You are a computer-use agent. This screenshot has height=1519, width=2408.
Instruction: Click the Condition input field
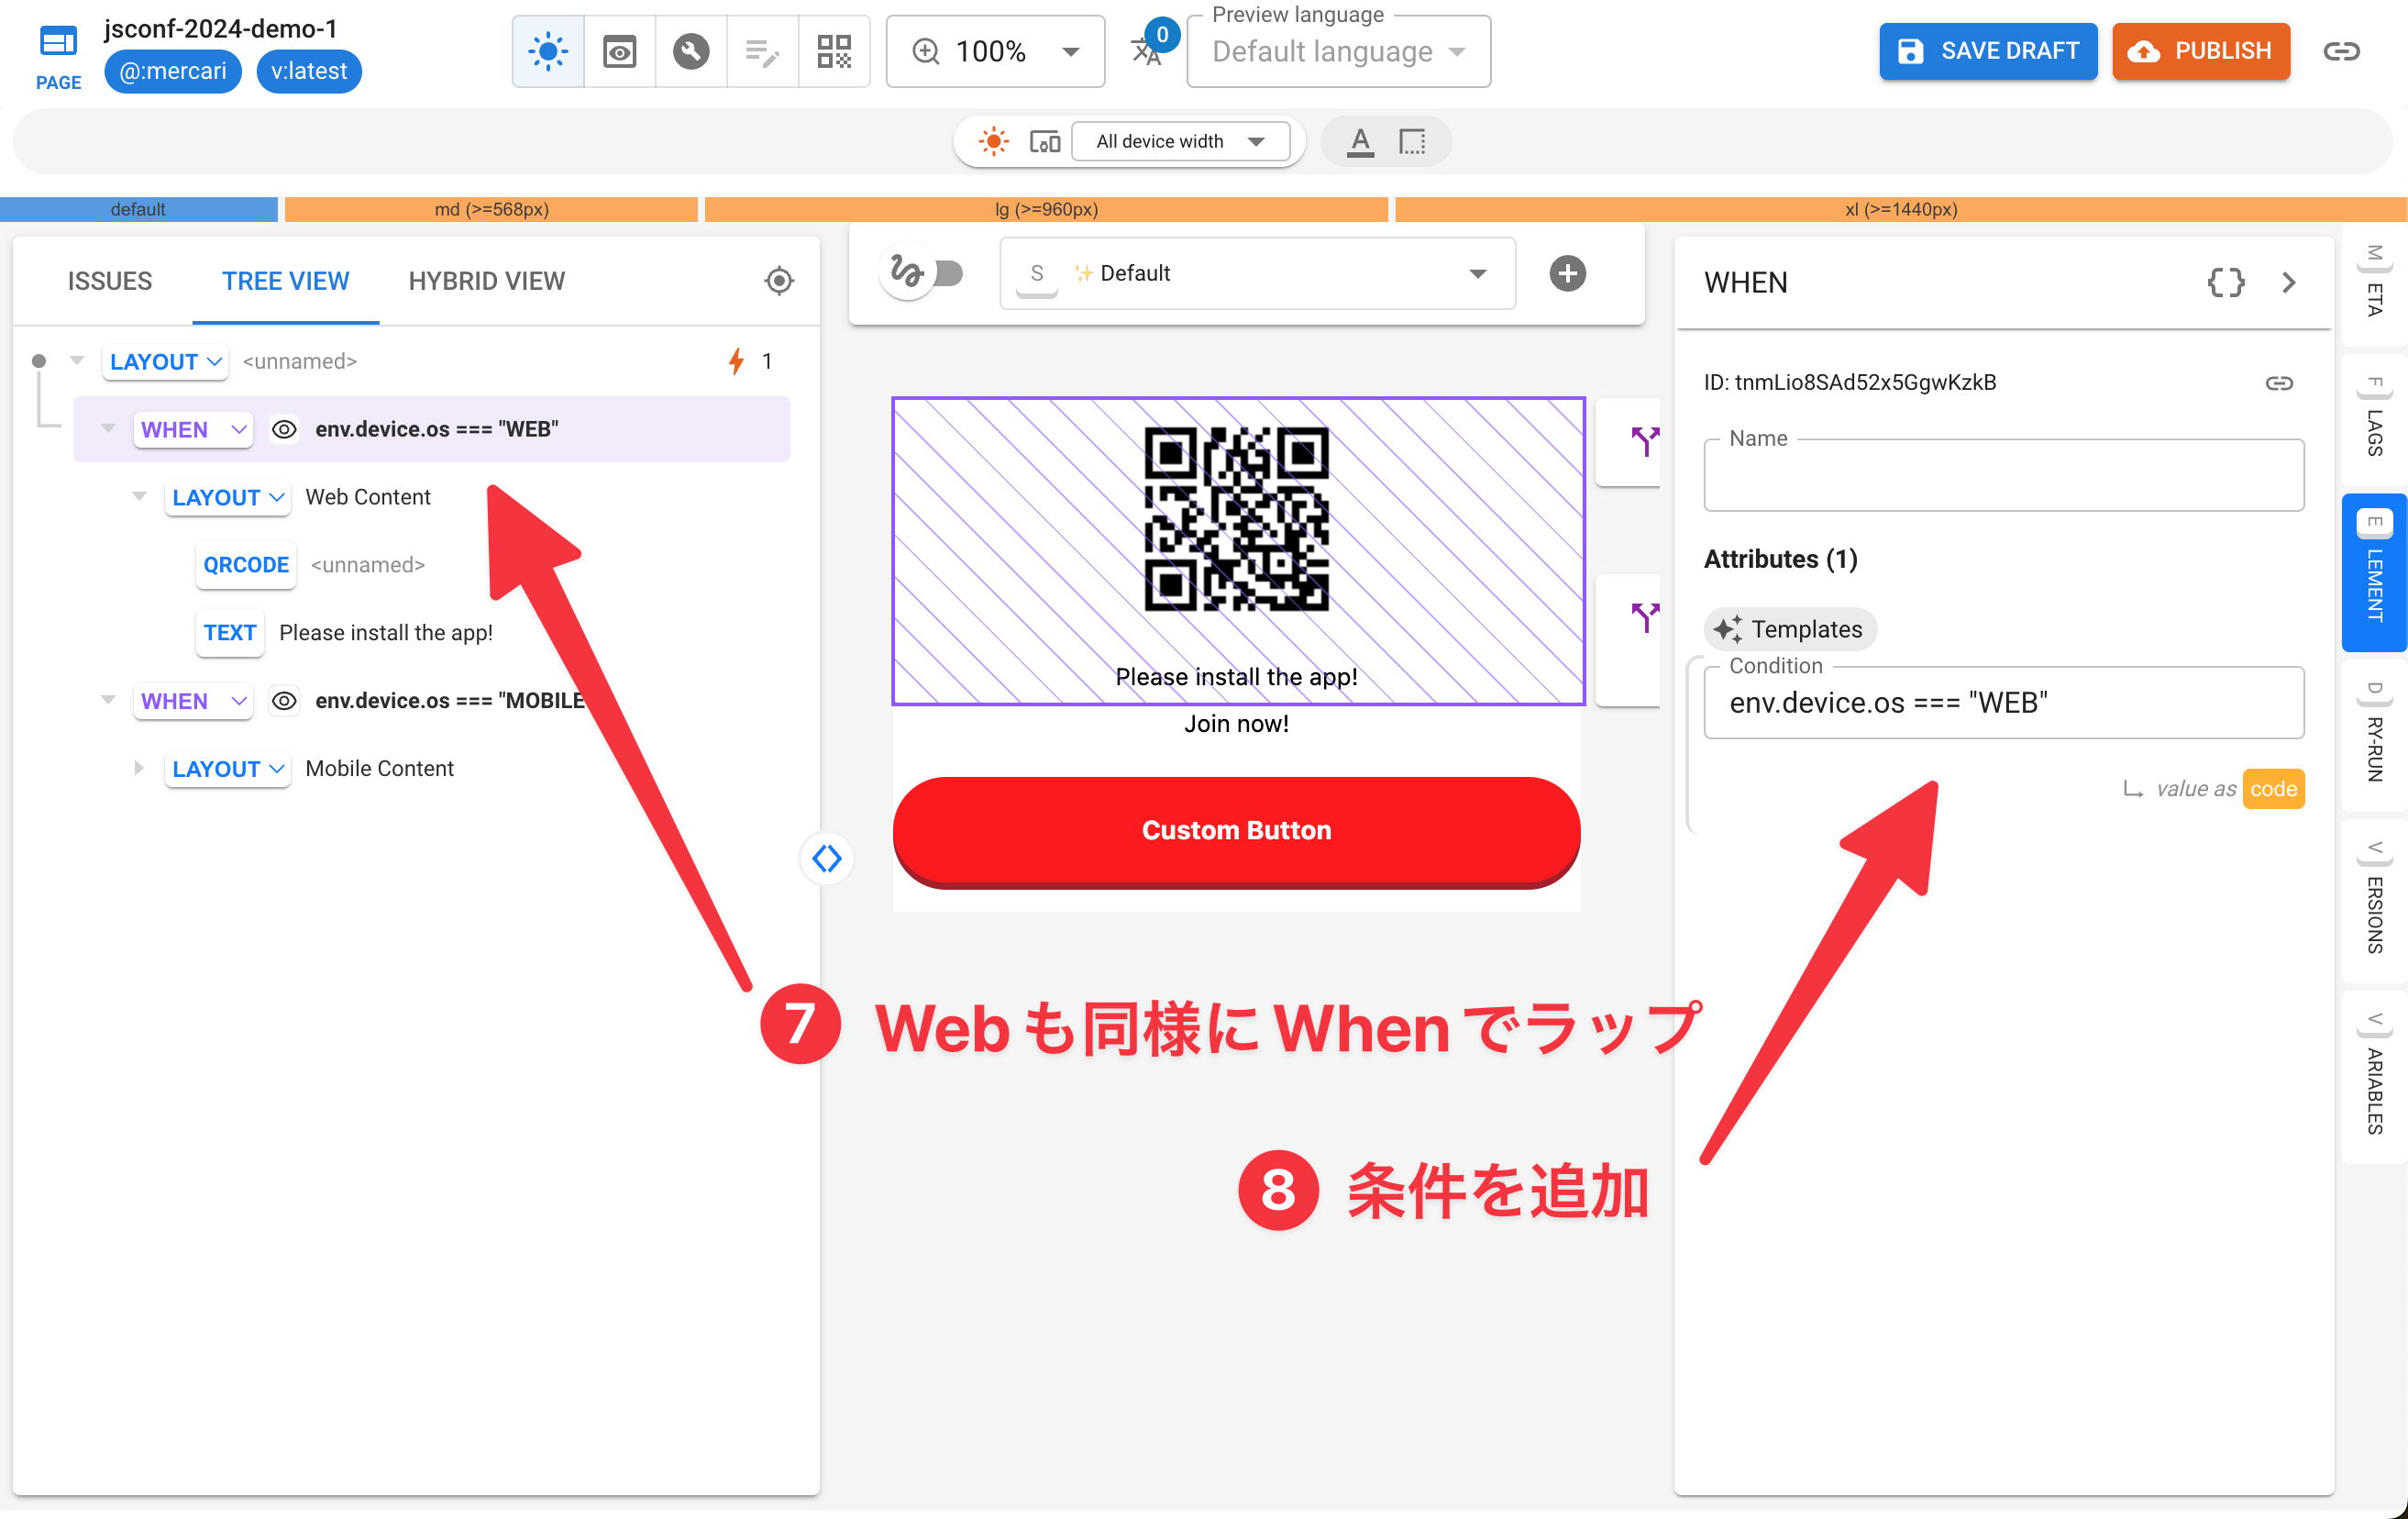(x=2004, y=703)
